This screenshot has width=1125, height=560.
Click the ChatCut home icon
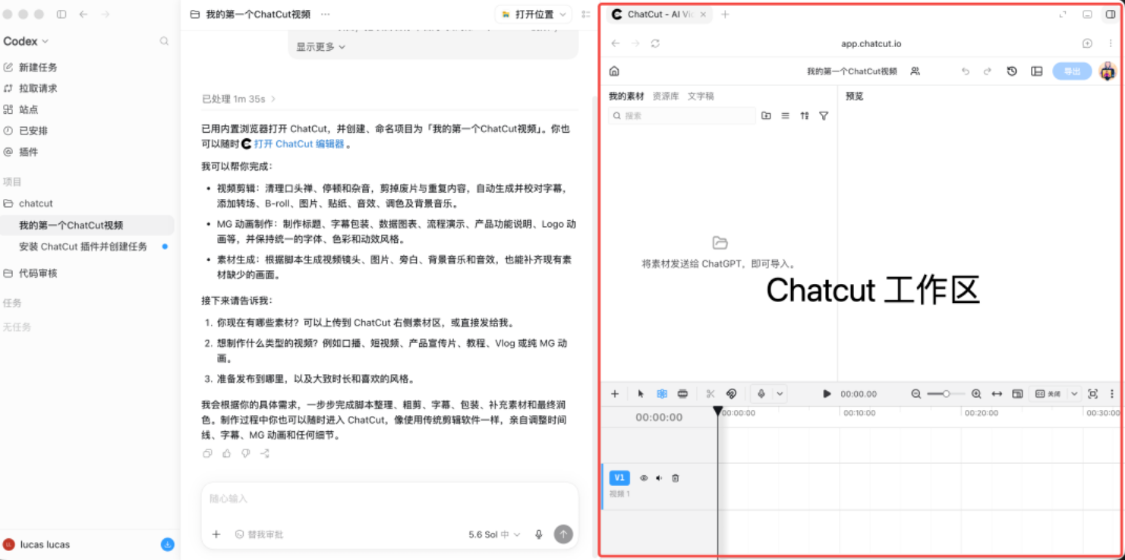click(614, 71)
